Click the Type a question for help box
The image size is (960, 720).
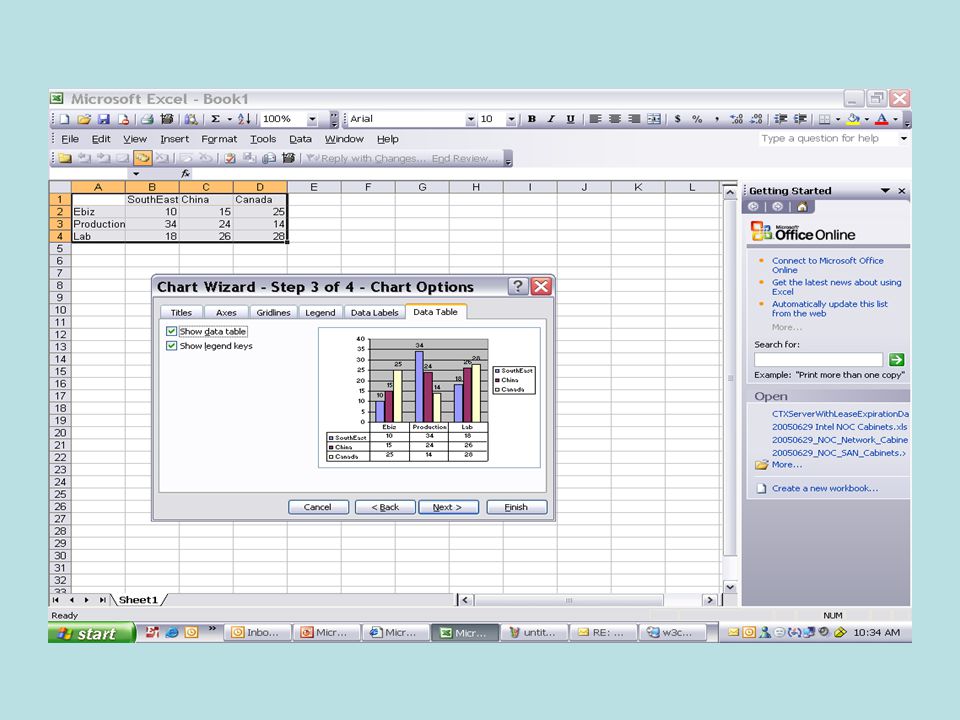(828, 138)
